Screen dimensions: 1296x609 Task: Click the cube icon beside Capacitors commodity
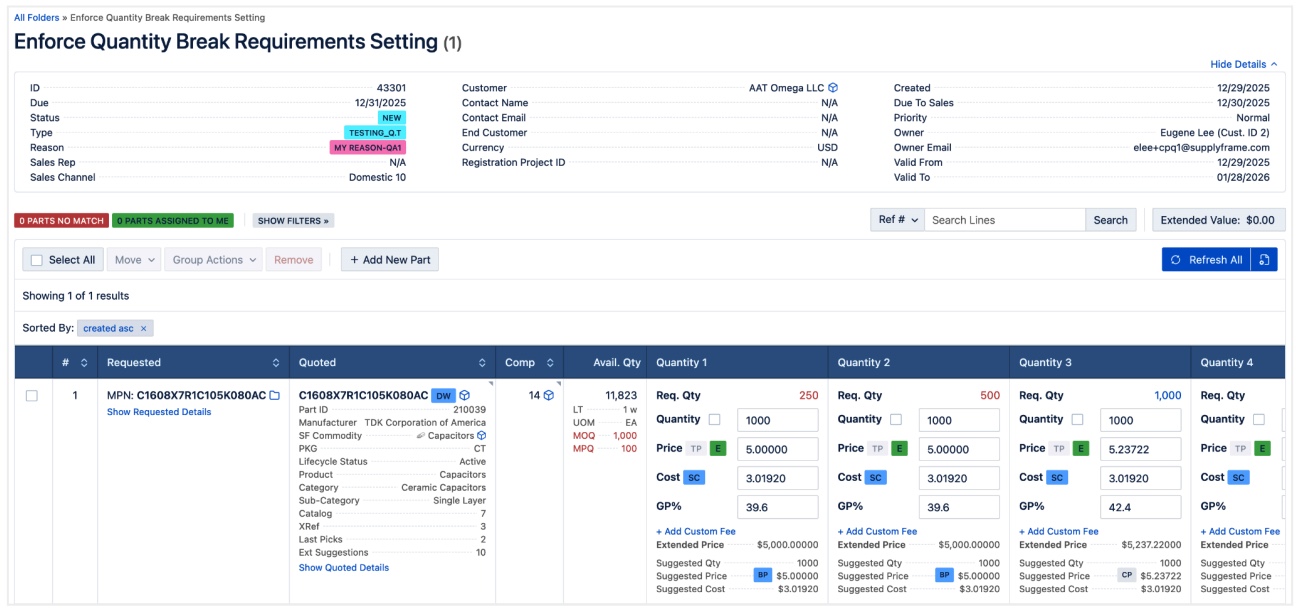[x=481, y=436]
